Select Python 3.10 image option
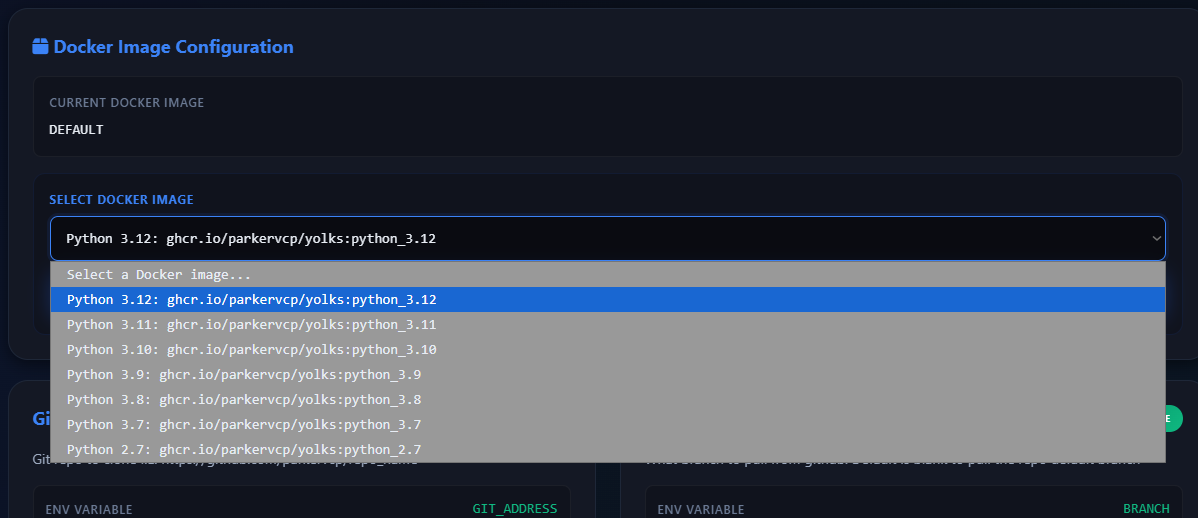This screenshot has width=1198, height=518. [x=607, y=350]
